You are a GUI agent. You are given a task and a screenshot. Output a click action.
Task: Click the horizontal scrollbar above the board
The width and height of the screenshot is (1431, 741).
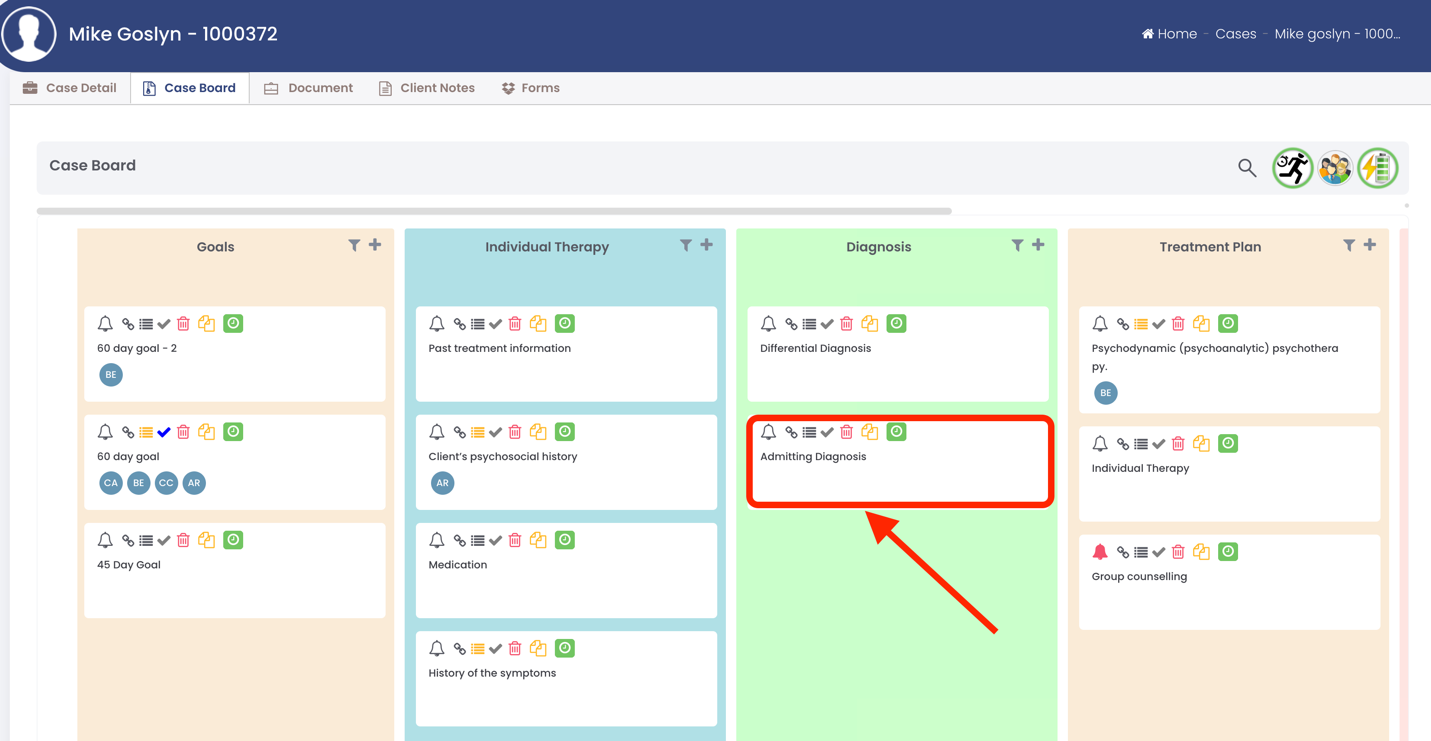click(494, 211)
